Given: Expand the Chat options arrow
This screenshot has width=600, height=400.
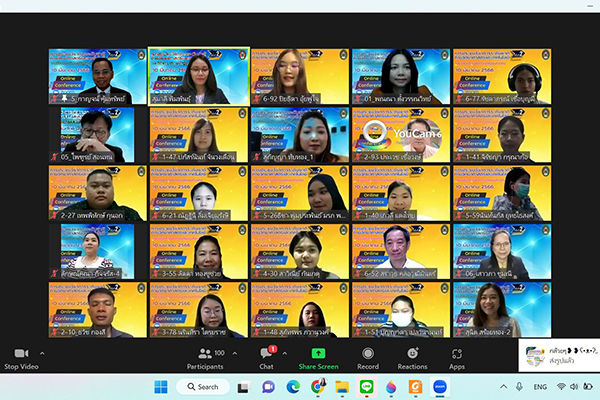Looking at the screenshot, I should [287, 353].
